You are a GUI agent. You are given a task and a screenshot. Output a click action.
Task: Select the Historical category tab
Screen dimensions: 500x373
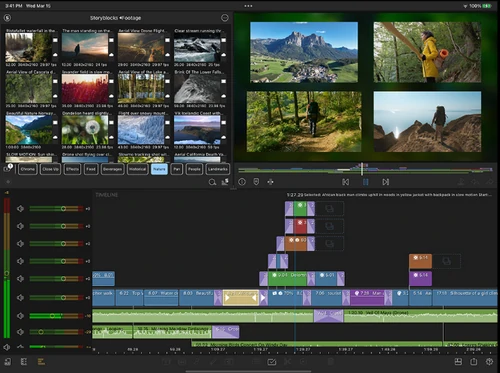click(137, 169)
